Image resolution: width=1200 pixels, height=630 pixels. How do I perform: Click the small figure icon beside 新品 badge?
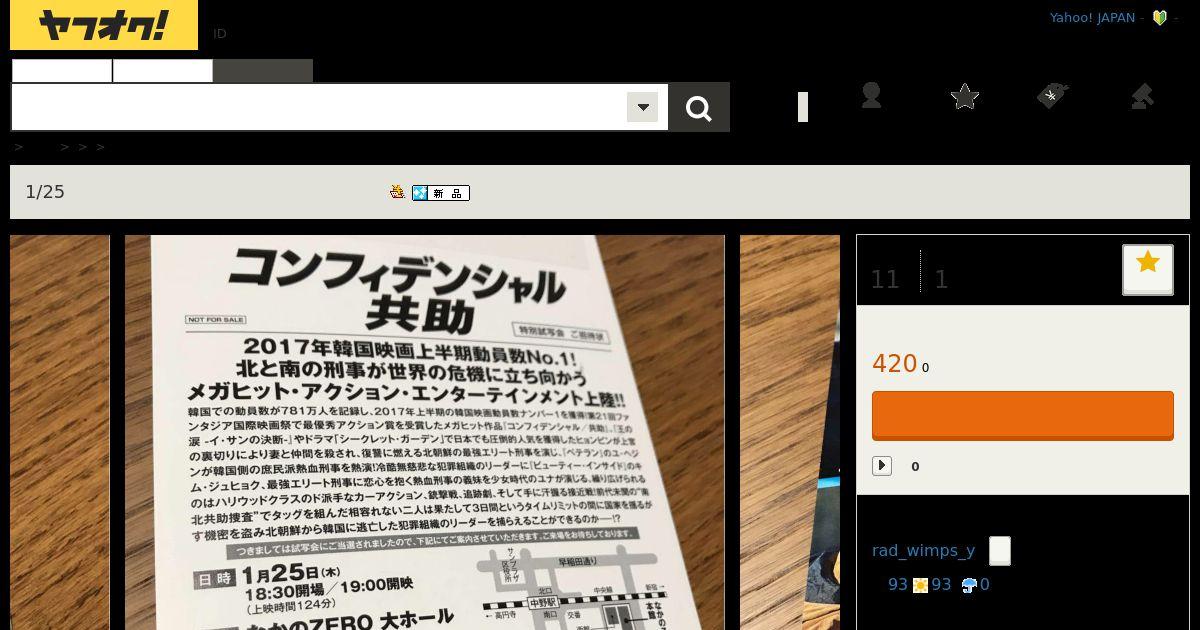(x=397, y=192)
